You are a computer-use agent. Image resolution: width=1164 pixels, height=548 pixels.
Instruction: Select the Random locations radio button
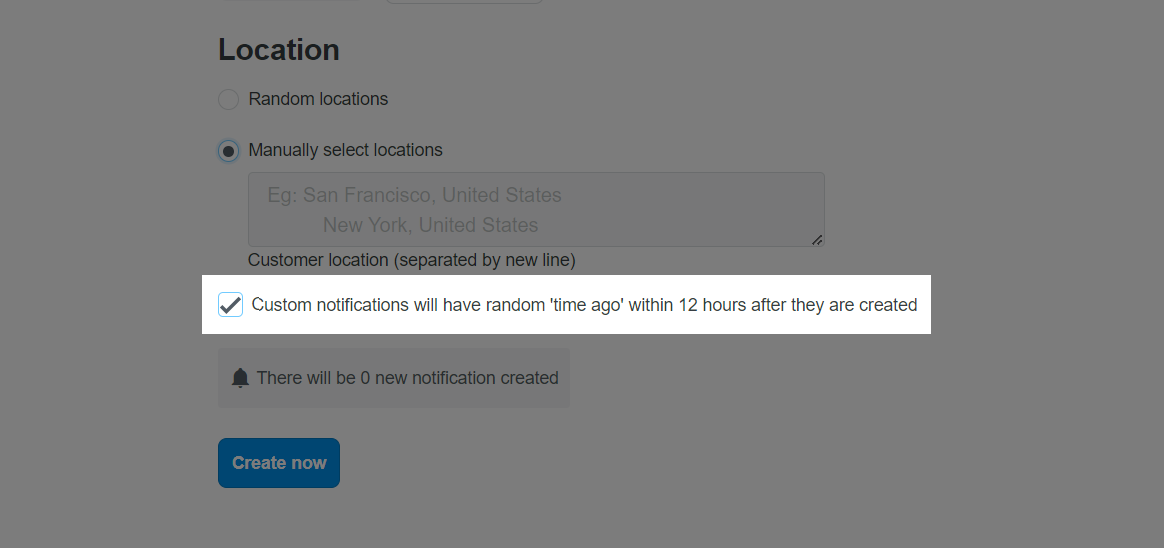pyautogui.click(x=228, y=99)
